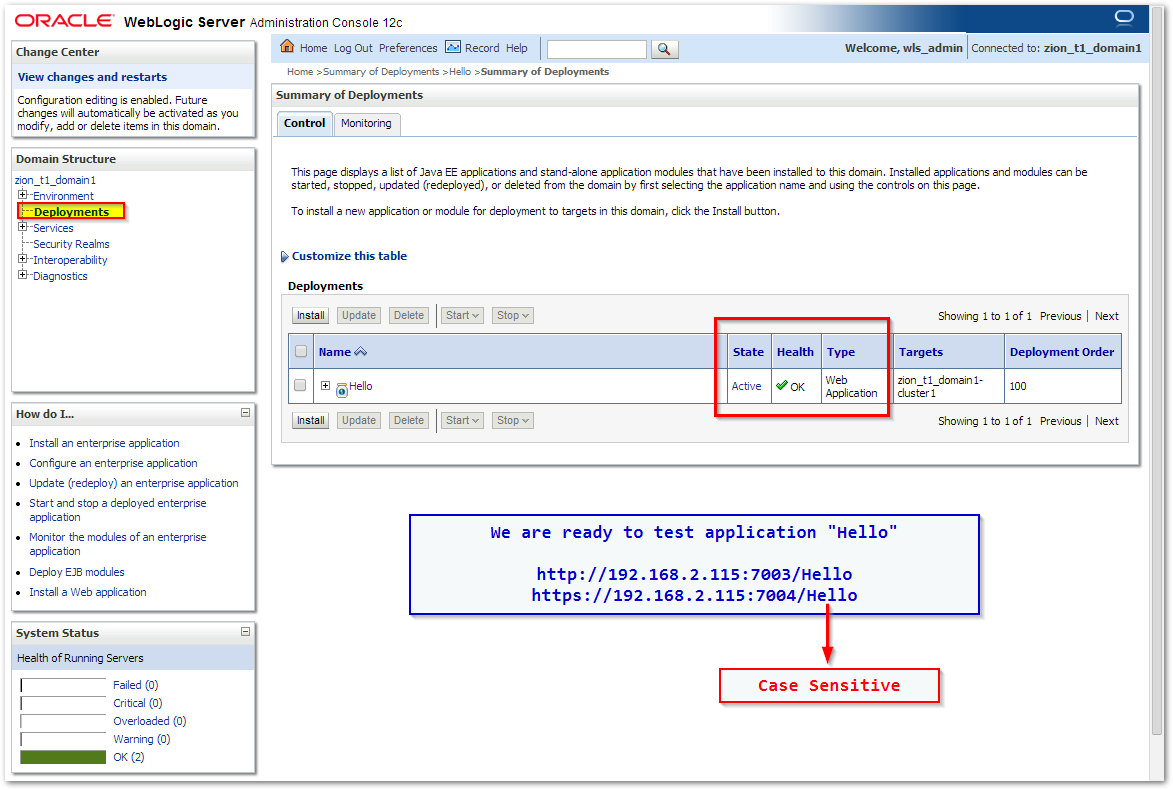Select the Control tab
Screen dimensions: 1173x790
point(304,123)
